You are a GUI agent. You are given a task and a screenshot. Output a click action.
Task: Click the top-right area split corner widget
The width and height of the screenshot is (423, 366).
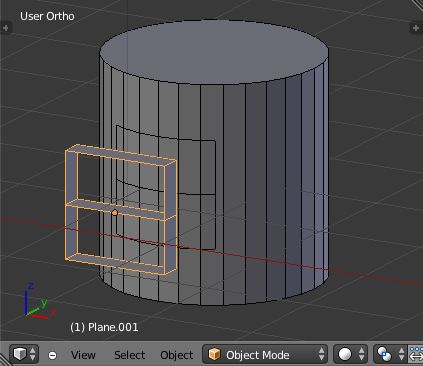418,4
